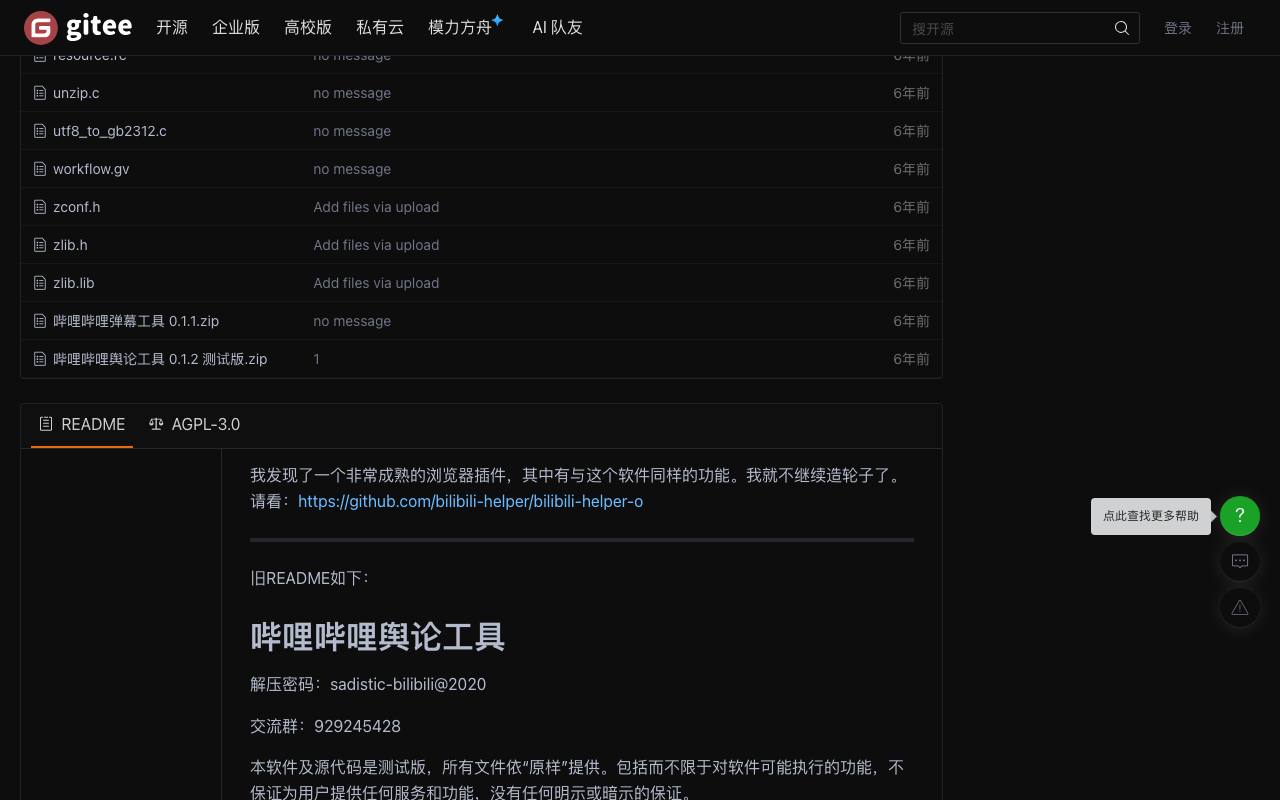Open the utf8_to_gb2312.c file
This screenshot has width=1280, height=800.
click(x=110, y=131)
